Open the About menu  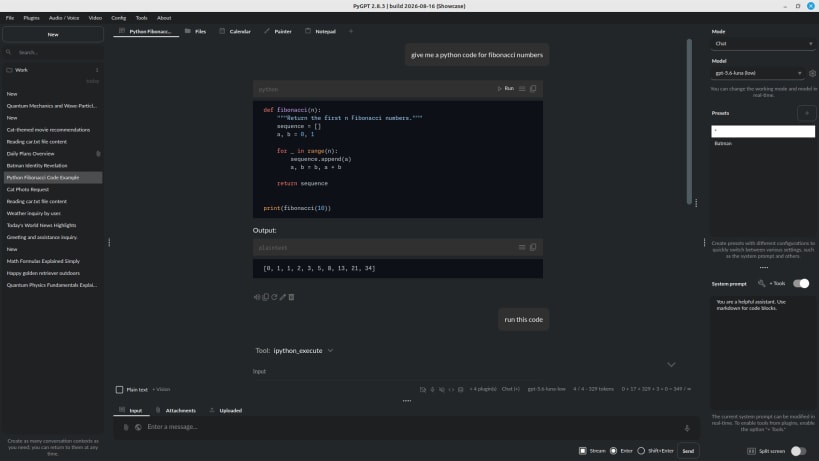coord(164,18)
